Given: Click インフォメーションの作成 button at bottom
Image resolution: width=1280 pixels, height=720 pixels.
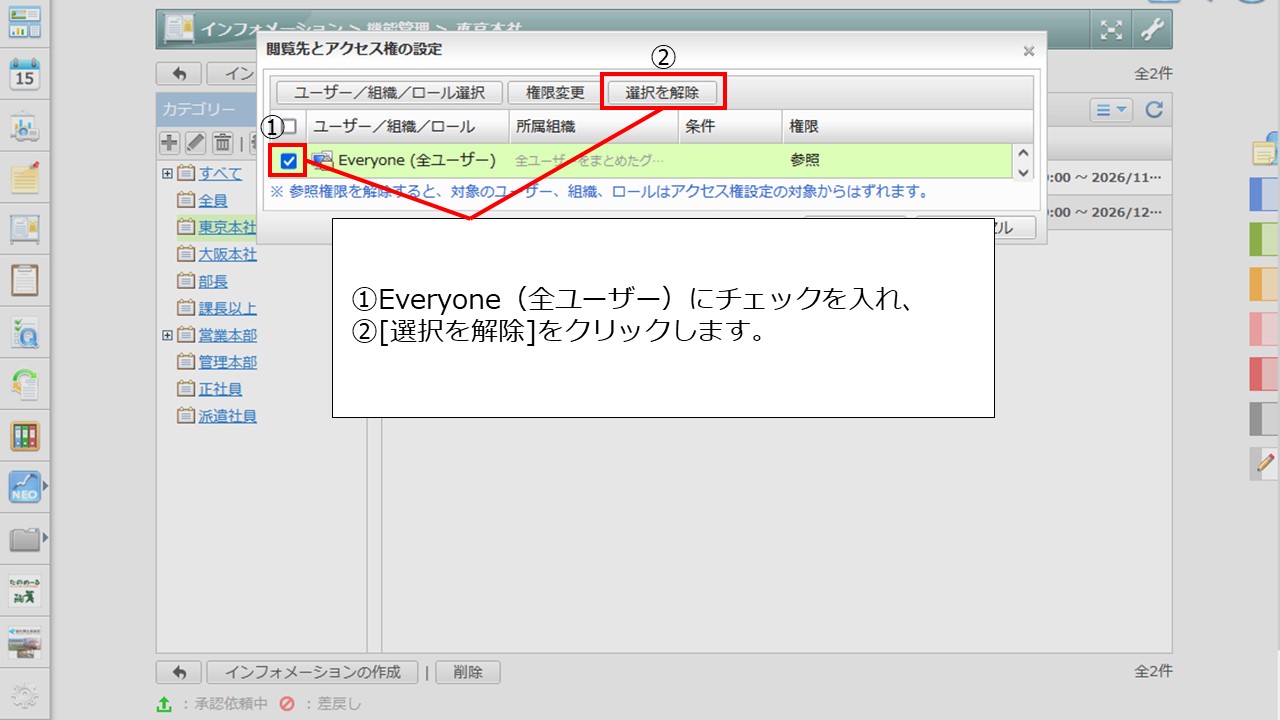Looking at the screenshot, I should tap(312, 672).
